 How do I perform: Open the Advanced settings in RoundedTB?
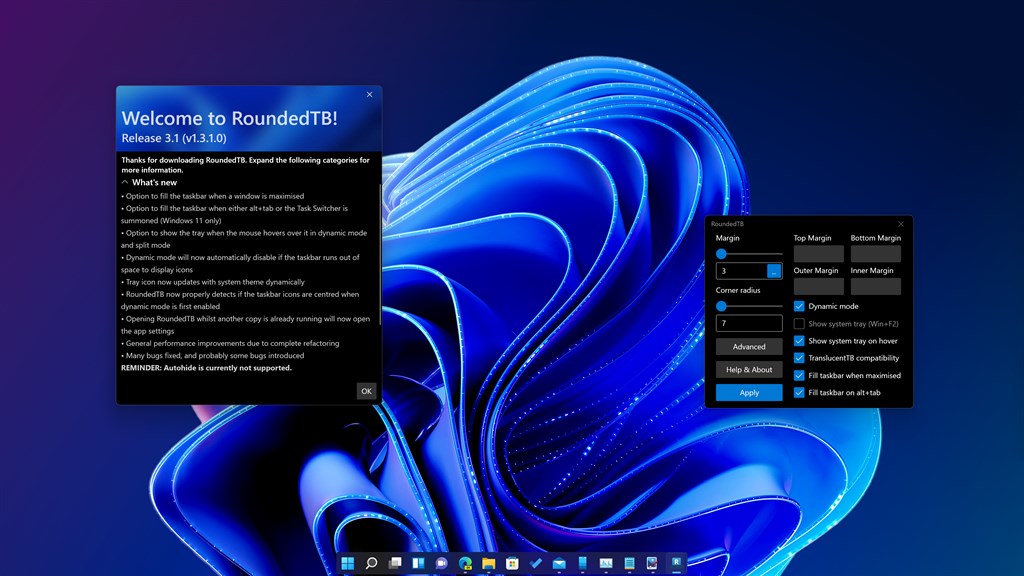click(x=749, y=347)
